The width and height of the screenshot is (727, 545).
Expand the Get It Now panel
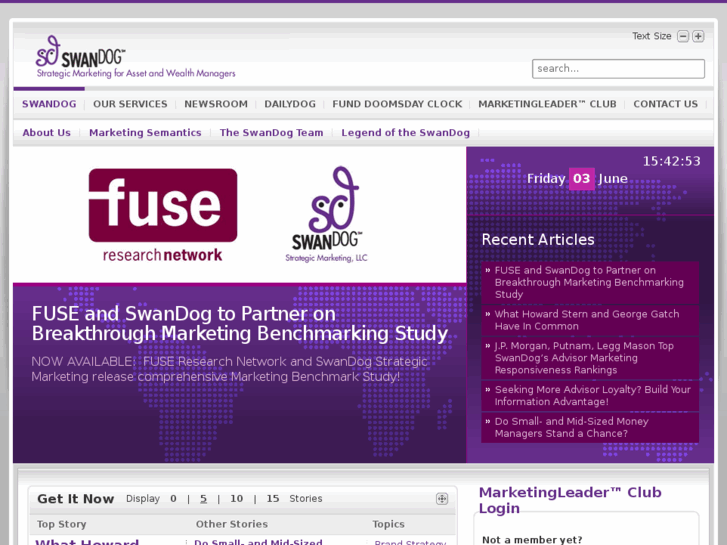click(x=442, y=499)
